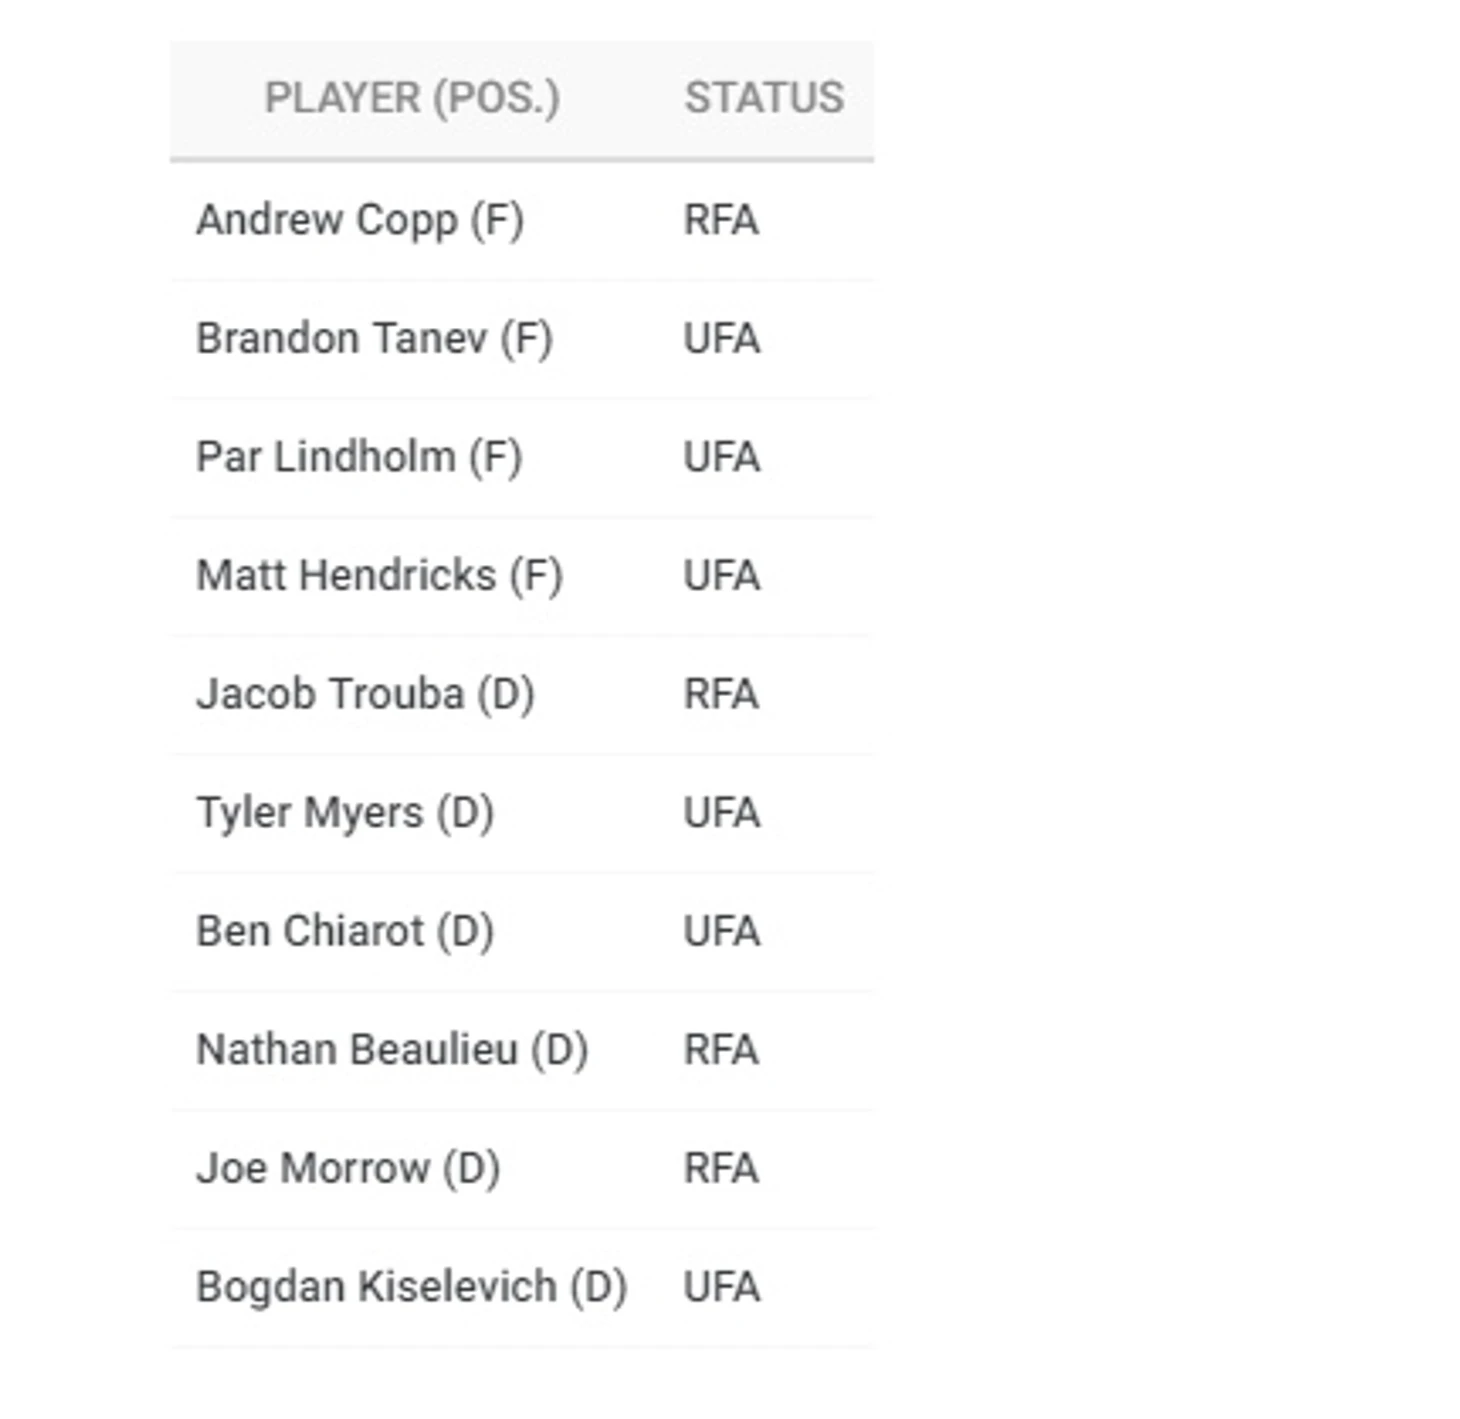Click UFA status for Tyler Myers
The width and height of the screenshot is (1460, 1419).
pyautogui.click(x=722, y=813)
